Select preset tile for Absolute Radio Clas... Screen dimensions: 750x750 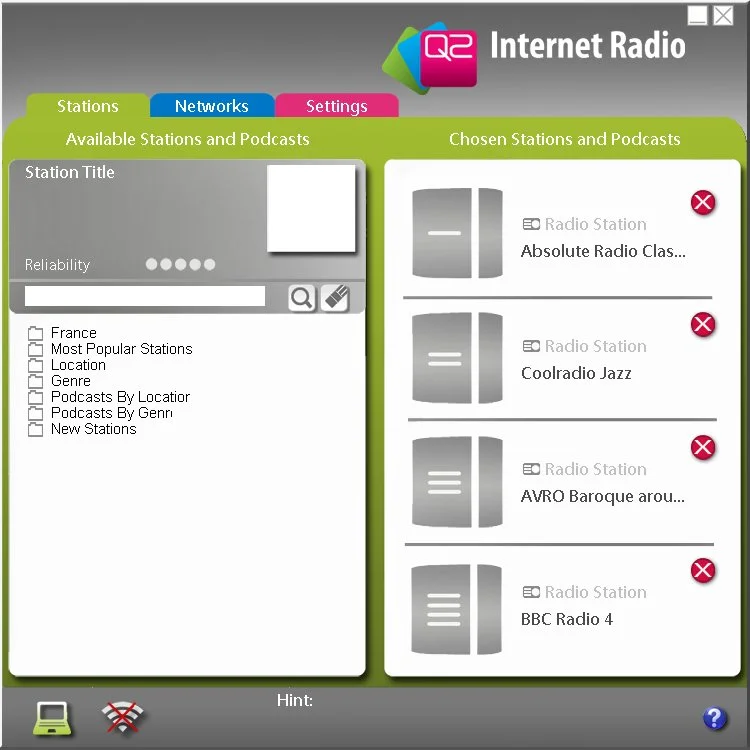click(x=457, y=233)
